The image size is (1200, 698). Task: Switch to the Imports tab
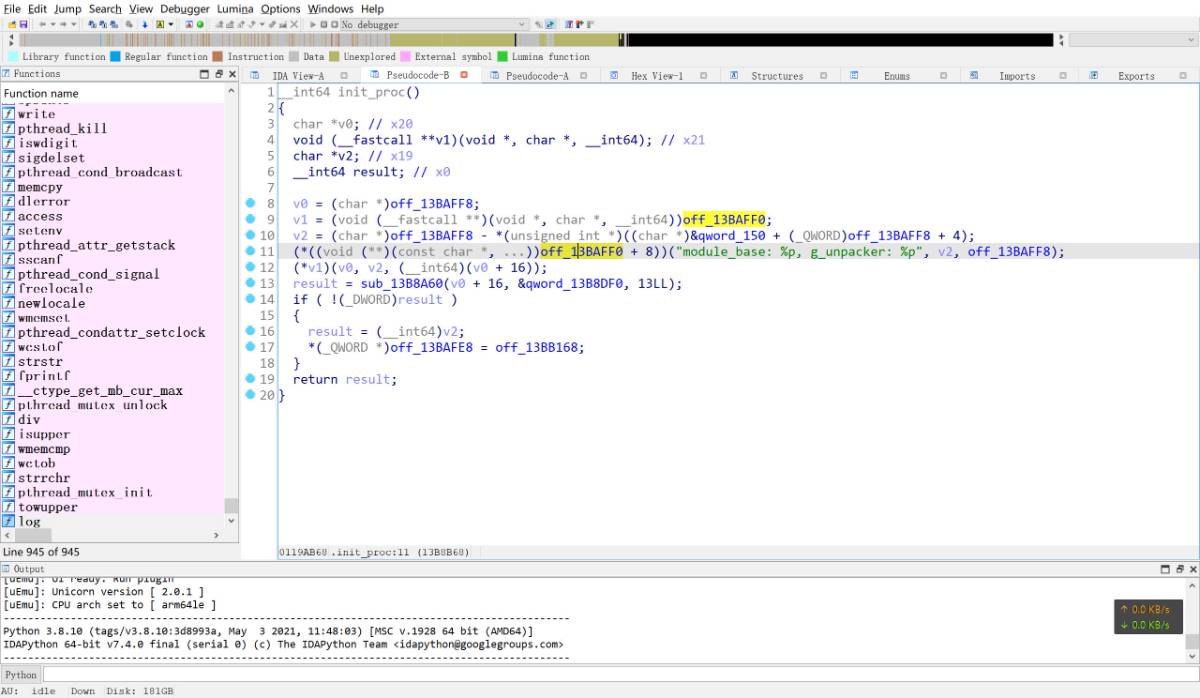point(1017,75)
